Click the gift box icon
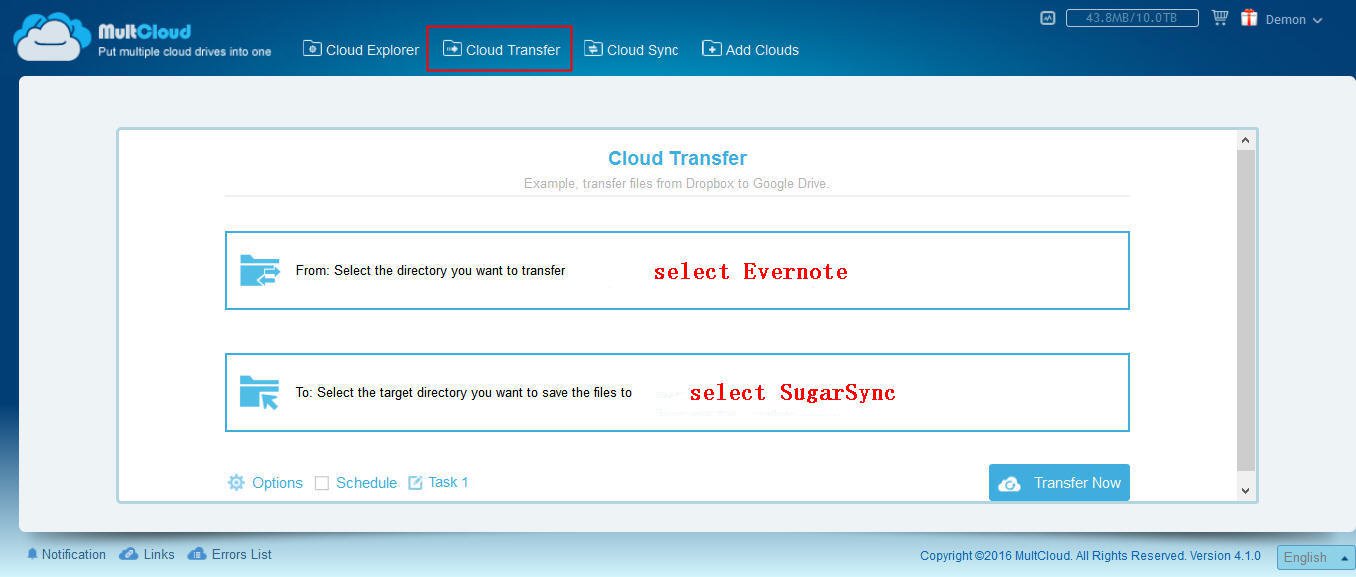The height and width of the screenshot is (577, 1356). pos(1249,18)
